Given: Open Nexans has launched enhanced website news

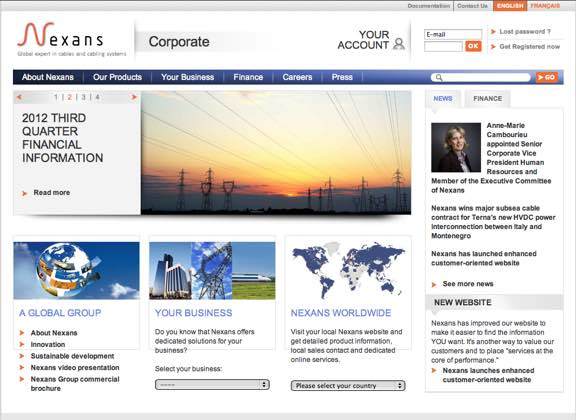Looking at the screenshot, I should pyautogui.click(x=484, y=258).
